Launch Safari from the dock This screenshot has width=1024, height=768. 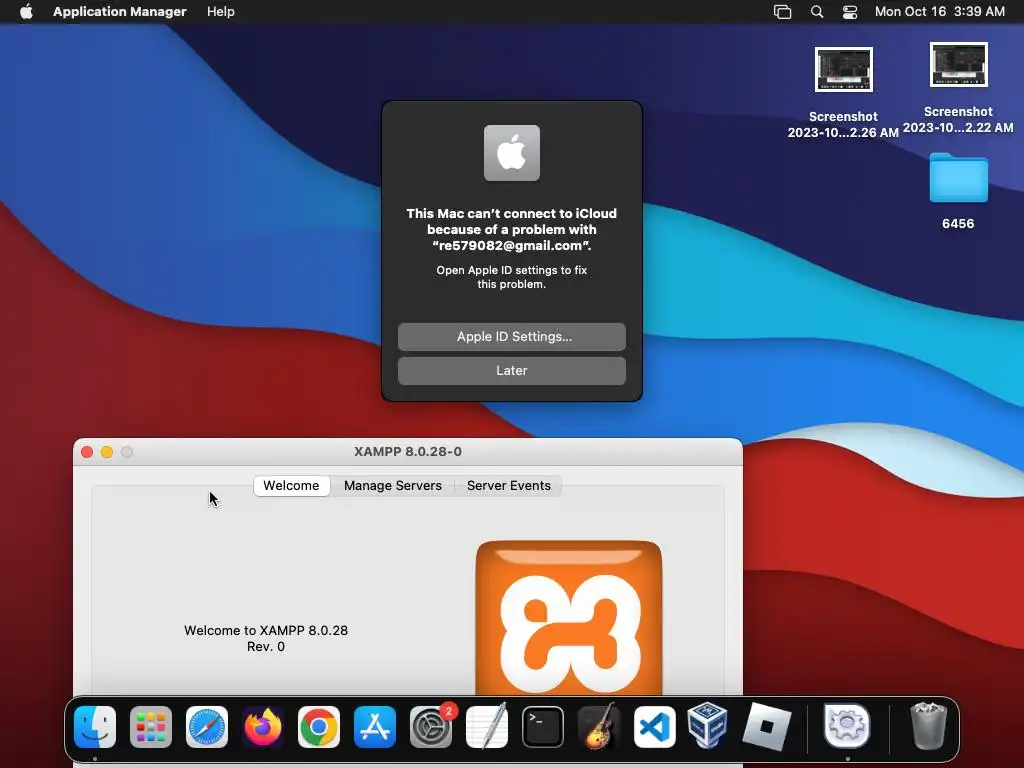click(207, 727)
